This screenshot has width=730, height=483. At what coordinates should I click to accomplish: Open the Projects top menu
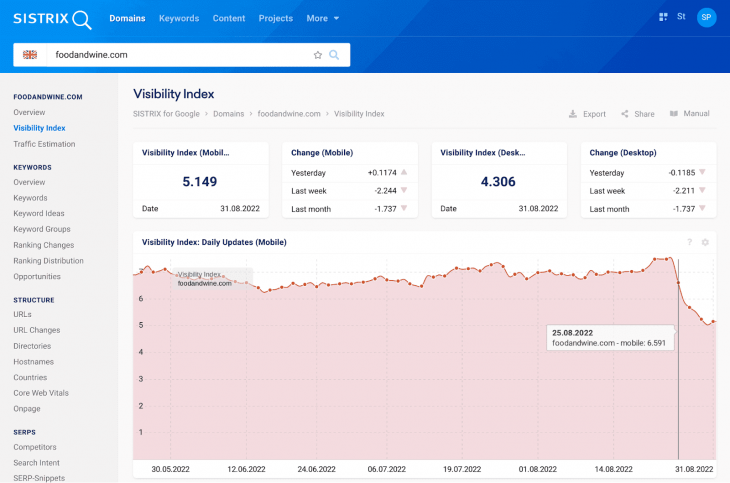(275, 18)
